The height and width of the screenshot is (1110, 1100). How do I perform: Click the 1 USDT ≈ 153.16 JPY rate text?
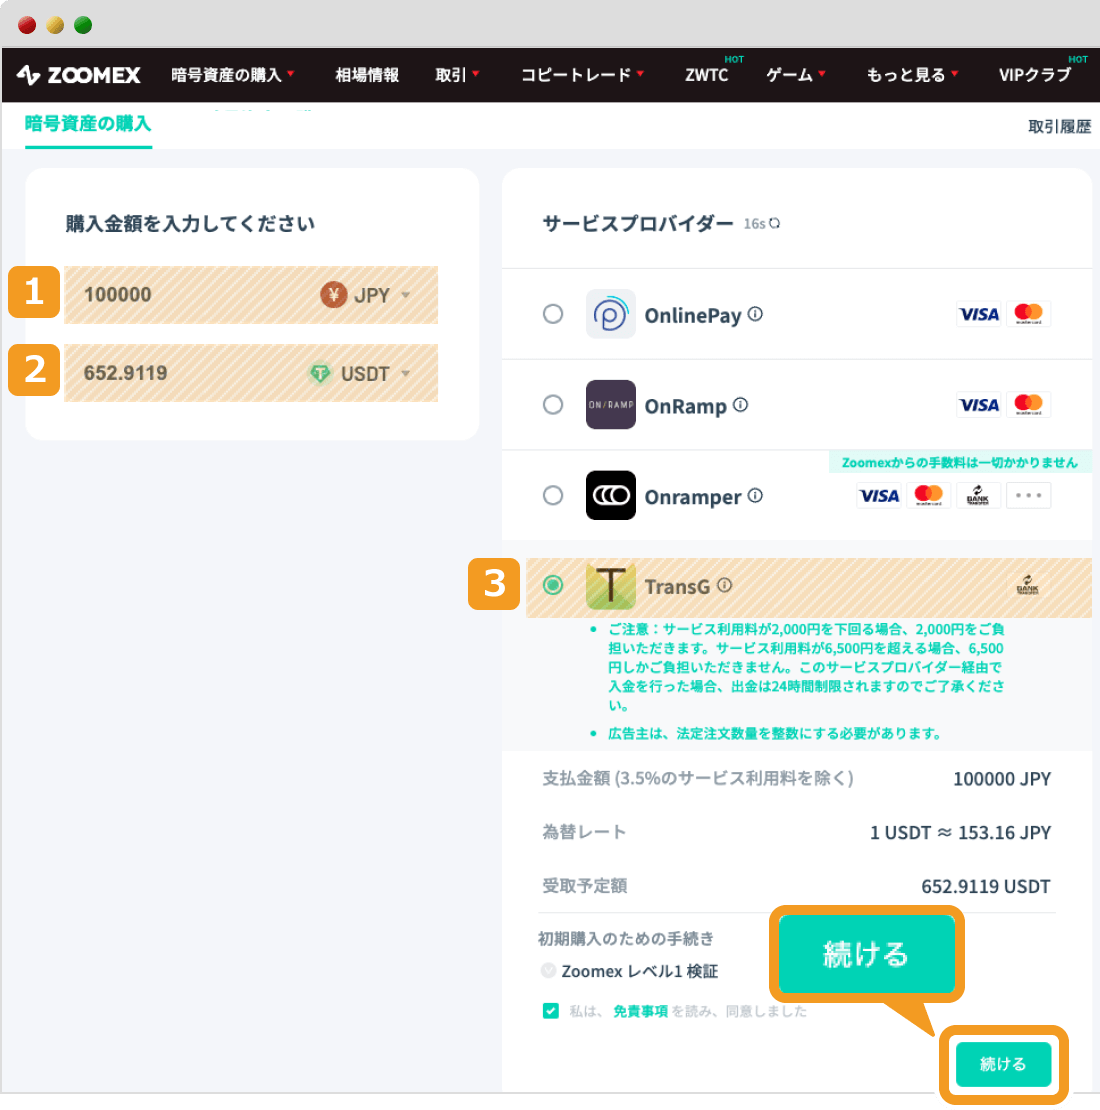[x=960, y=832]
